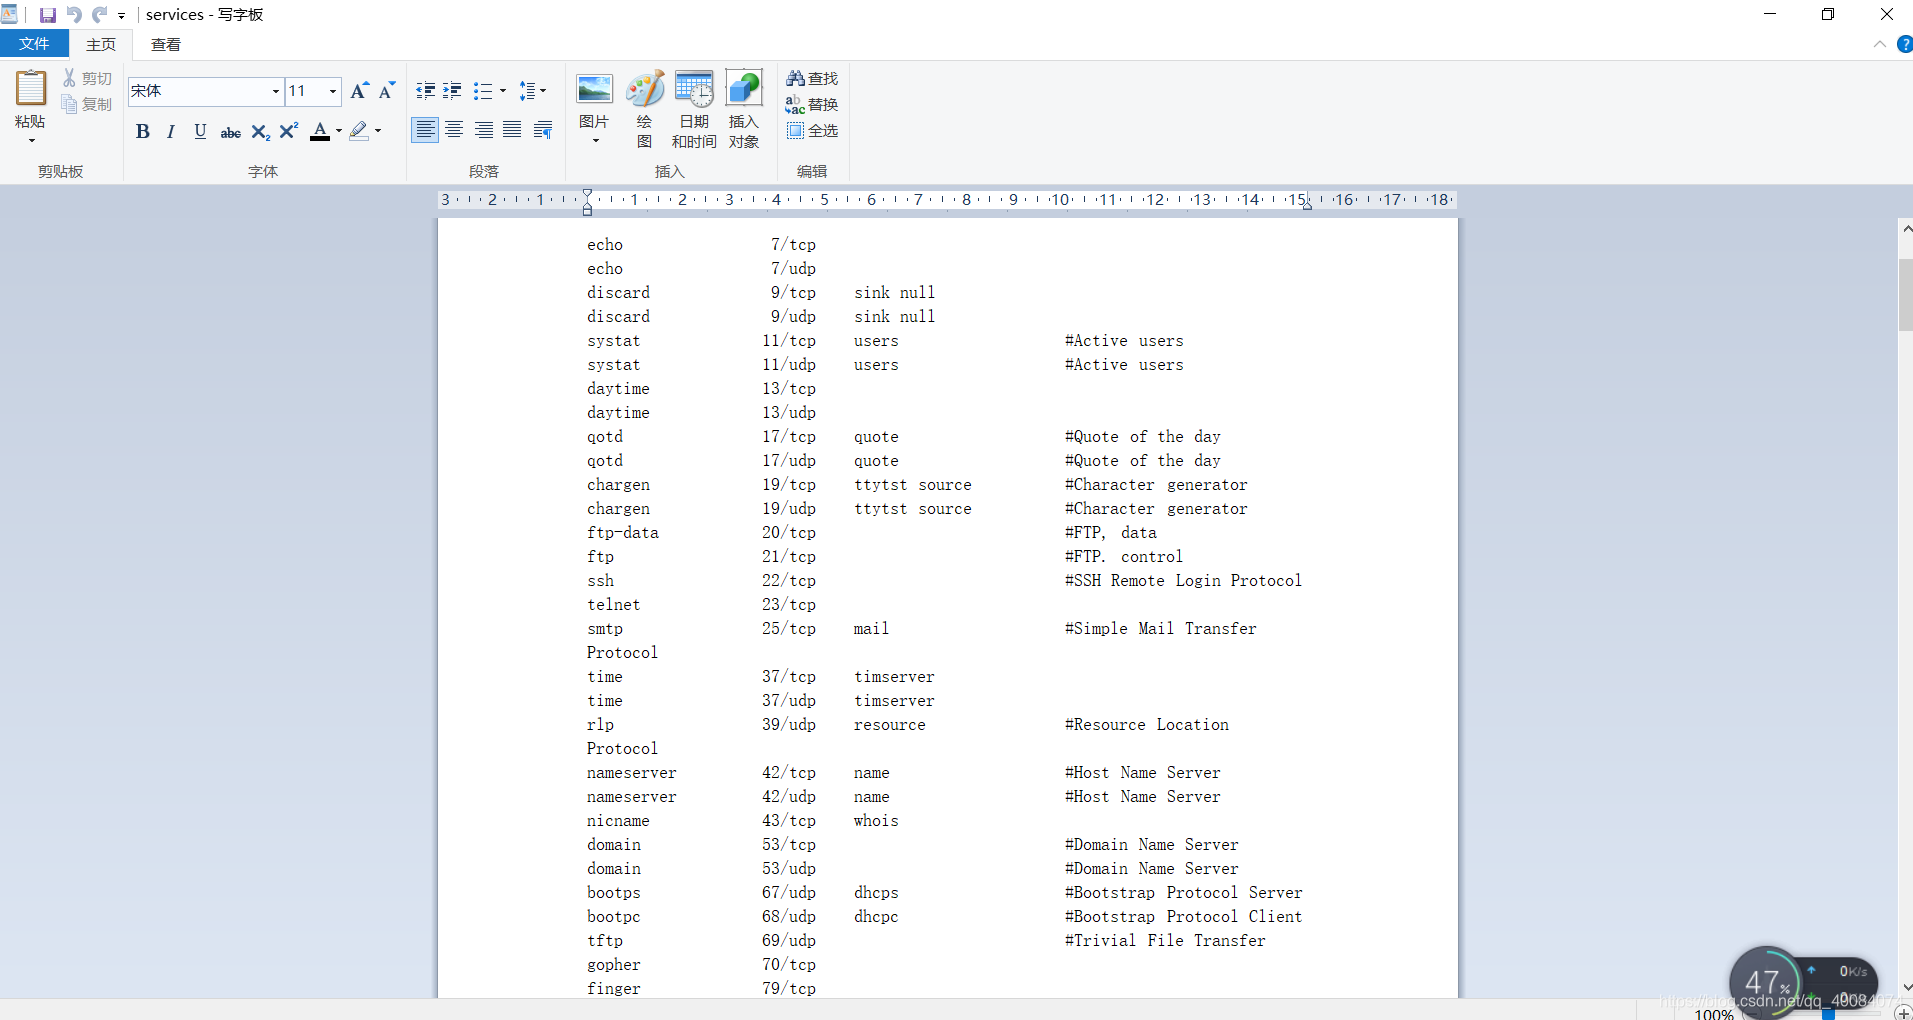The image size is (1913, 1020).
Task: Open the font family combo box 宋体
Action: tap(205, 91)
